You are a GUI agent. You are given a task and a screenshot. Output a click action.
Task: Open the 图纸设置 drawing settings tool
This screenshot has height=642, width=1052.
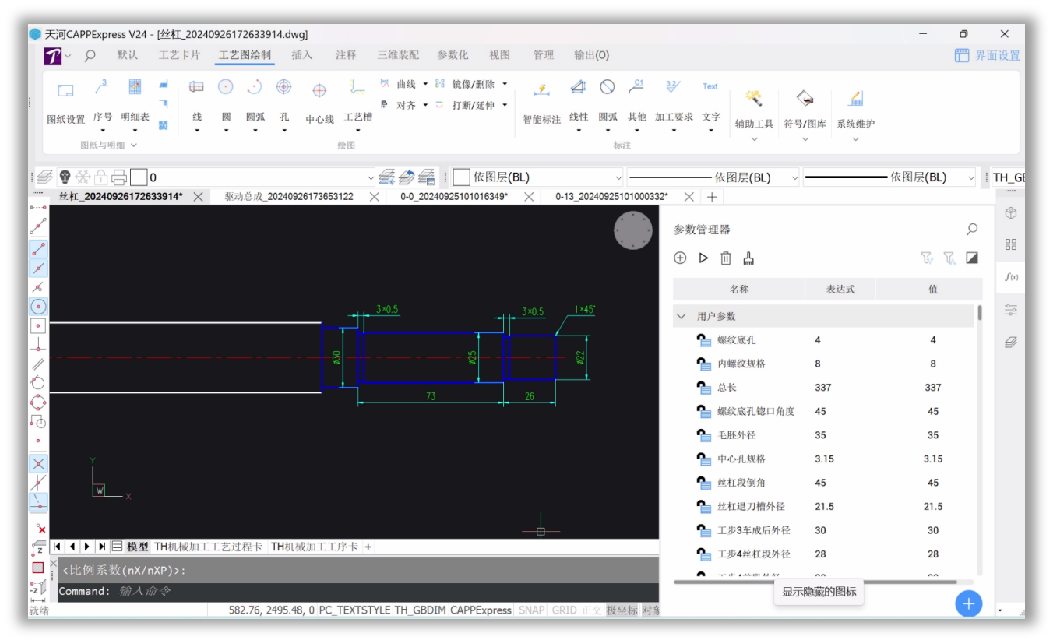tap(66, 102)
